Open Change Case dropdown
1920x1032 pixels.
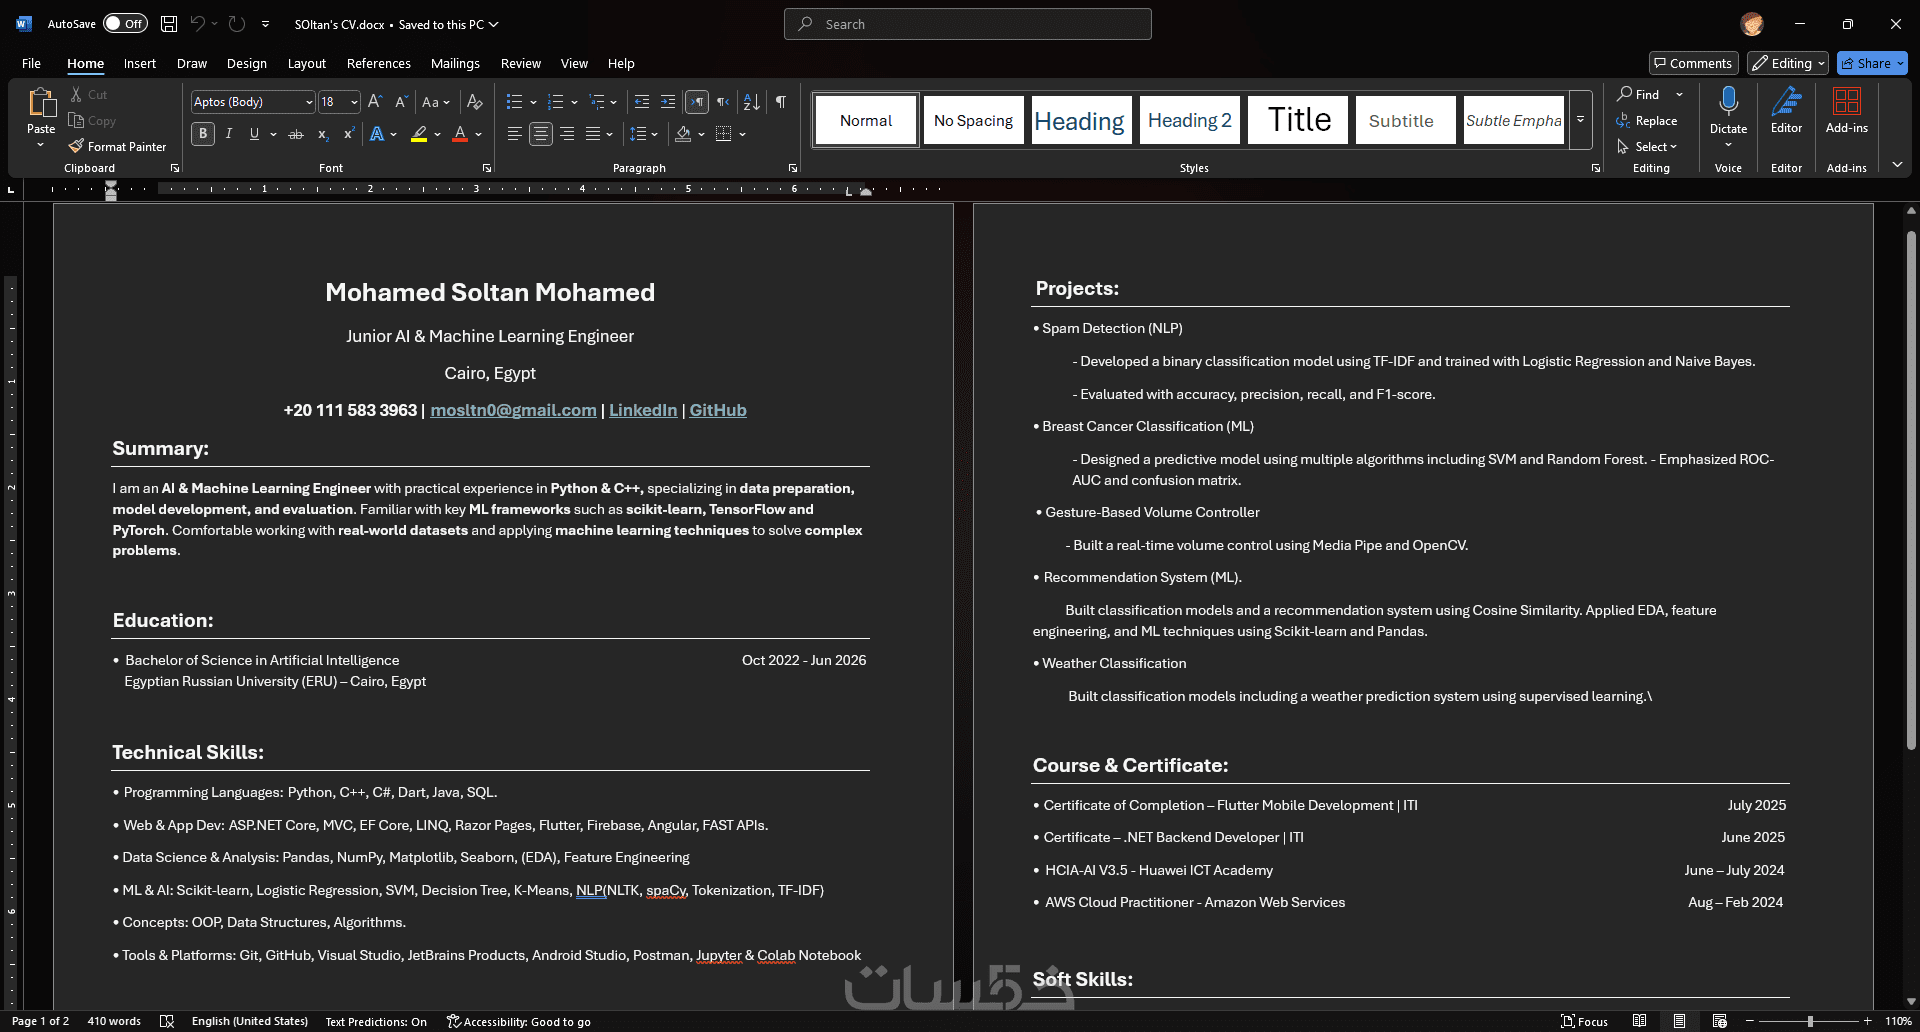pos(435,102)
